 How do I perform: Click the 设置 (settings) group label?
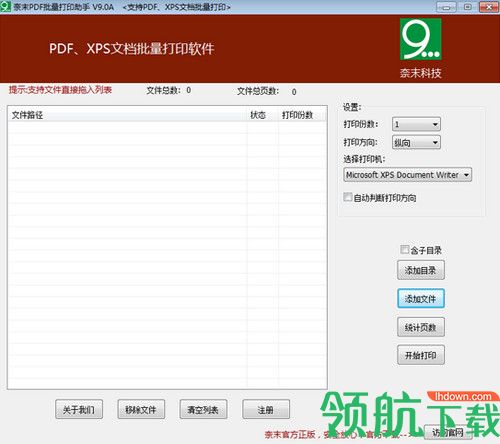352,107
